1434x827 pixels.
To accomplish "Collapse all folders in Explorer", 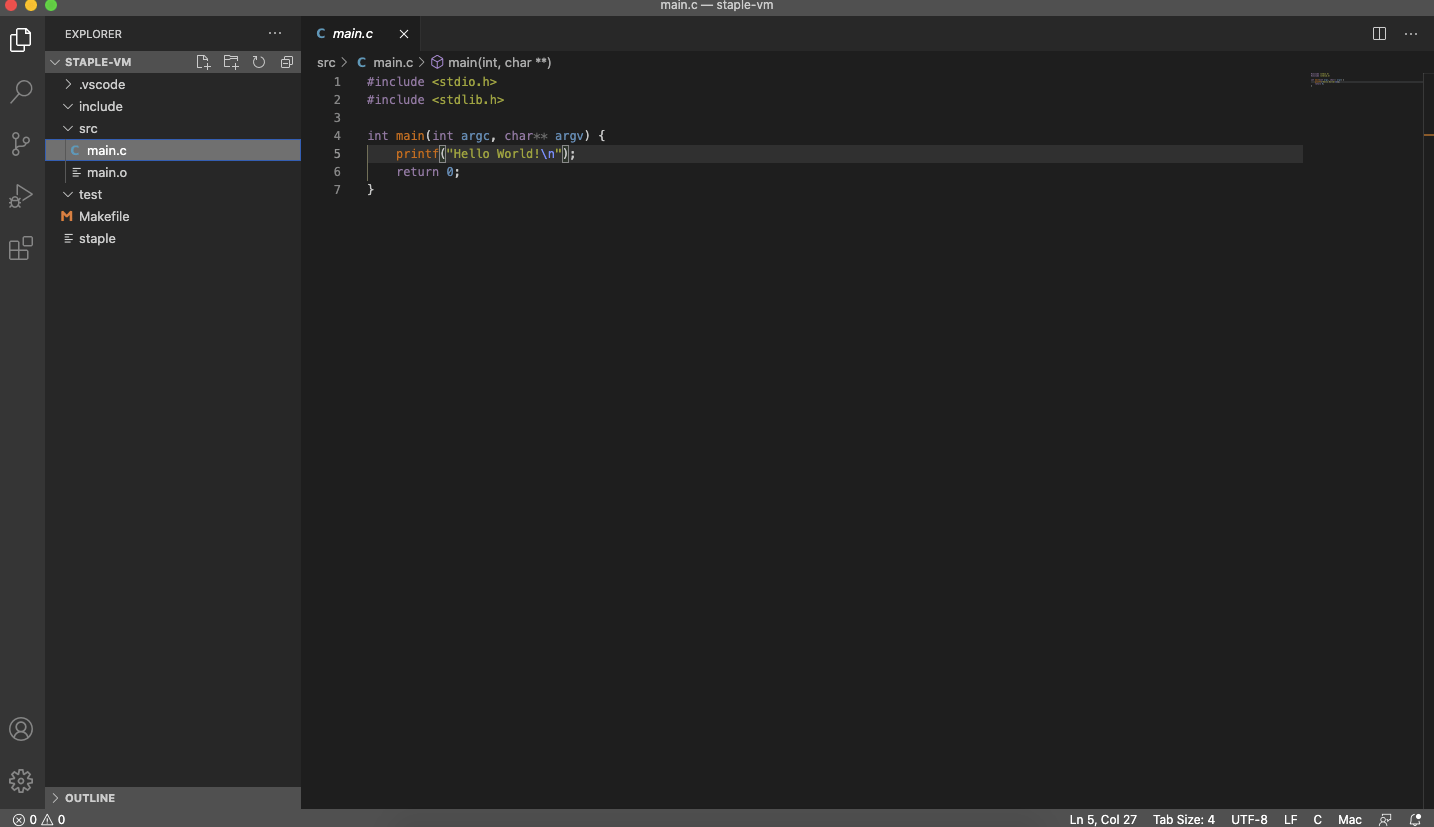I will (x=286, y=62).
